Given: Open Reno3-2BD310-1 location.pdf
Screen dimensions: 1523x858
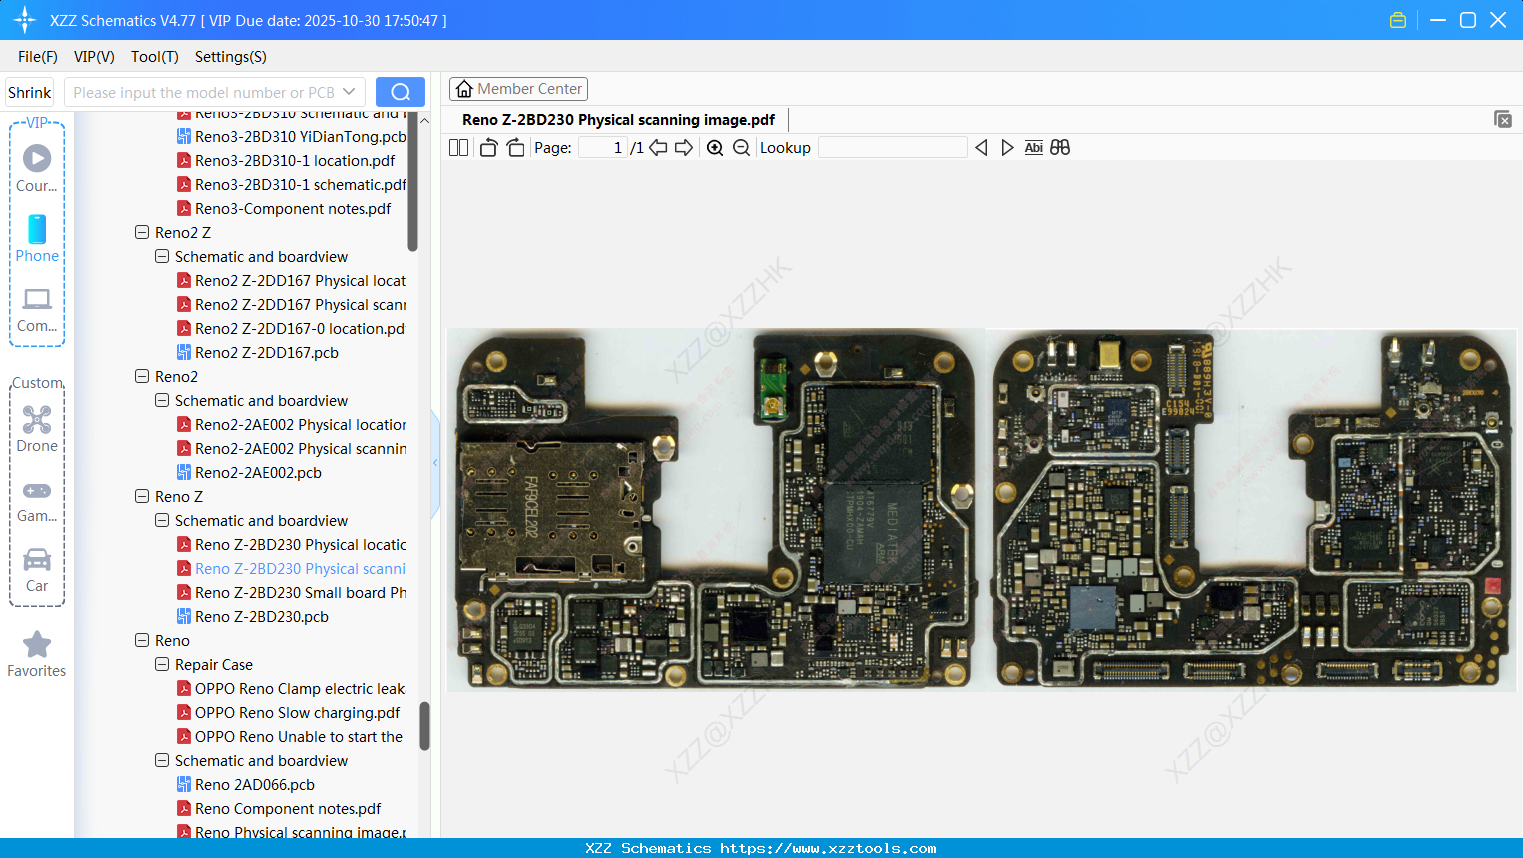Looking at the screenshot, I should point(295,160).
